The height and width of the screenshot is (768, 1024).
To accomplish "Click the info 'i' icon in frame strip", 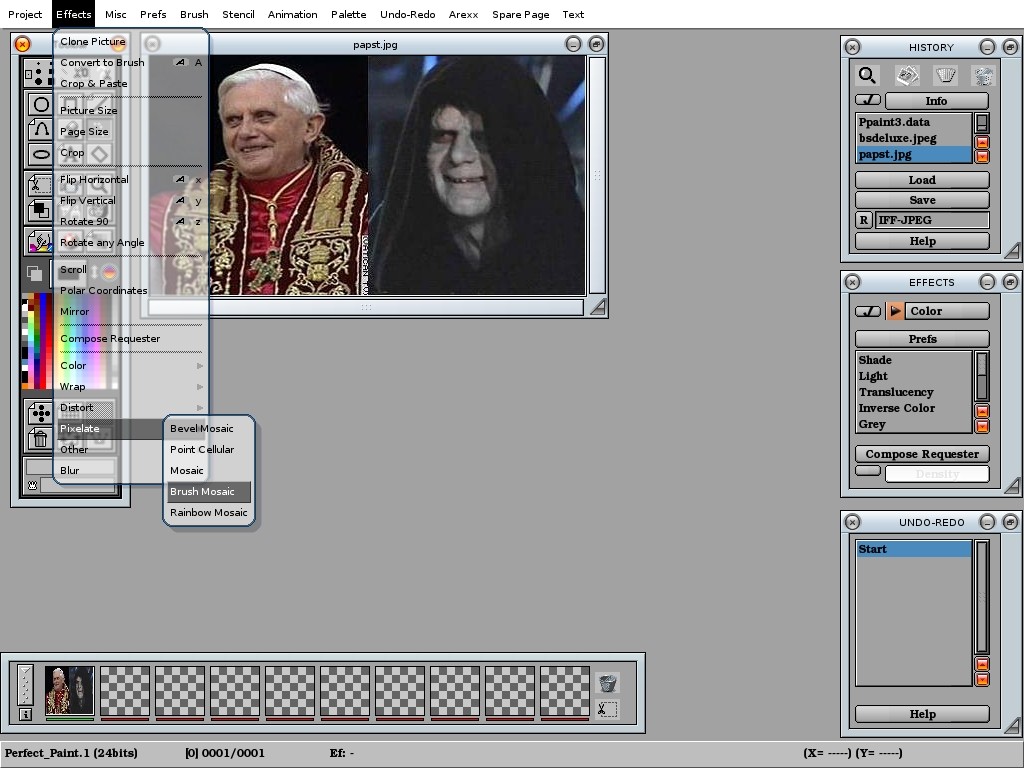I will click(x=25, y=714).
